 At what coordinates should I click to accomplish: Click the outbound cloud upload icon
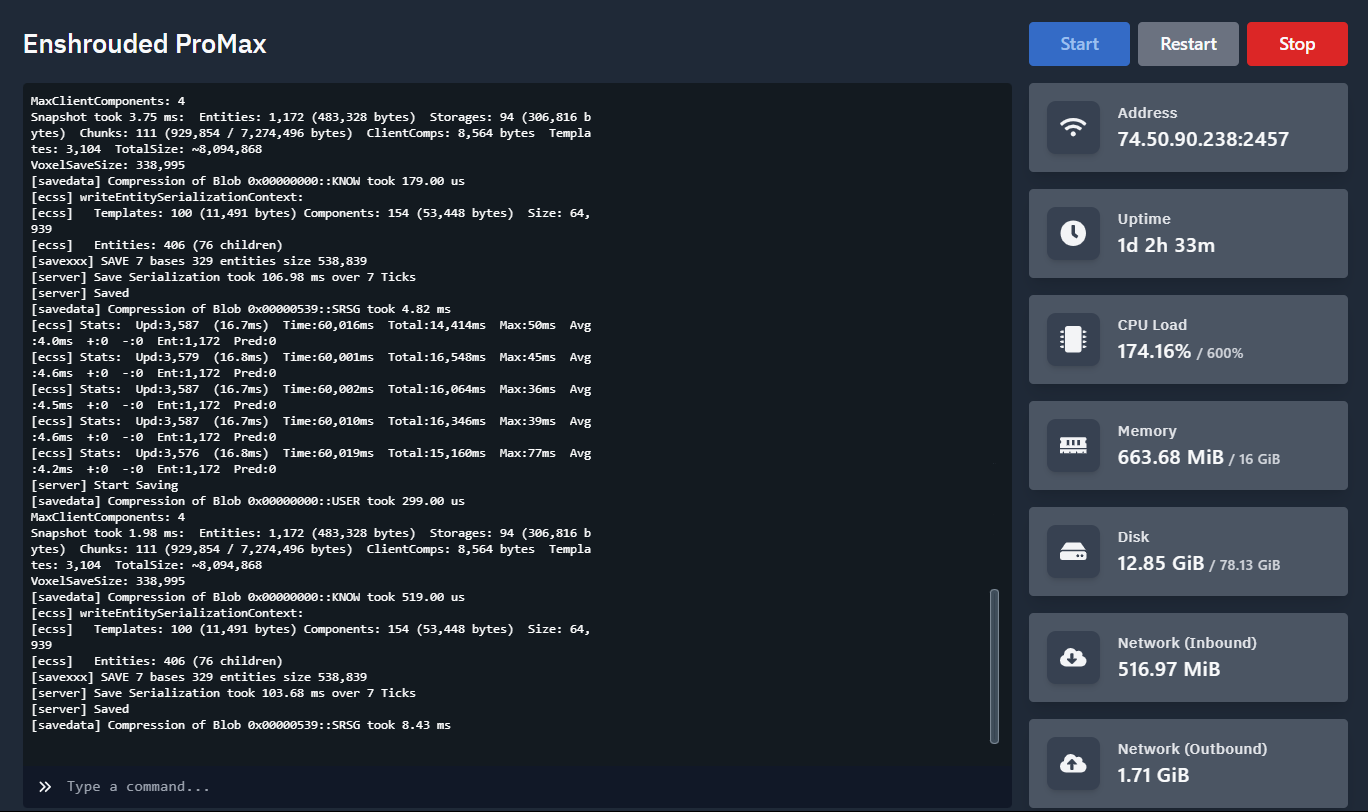tap(1073, 764)
